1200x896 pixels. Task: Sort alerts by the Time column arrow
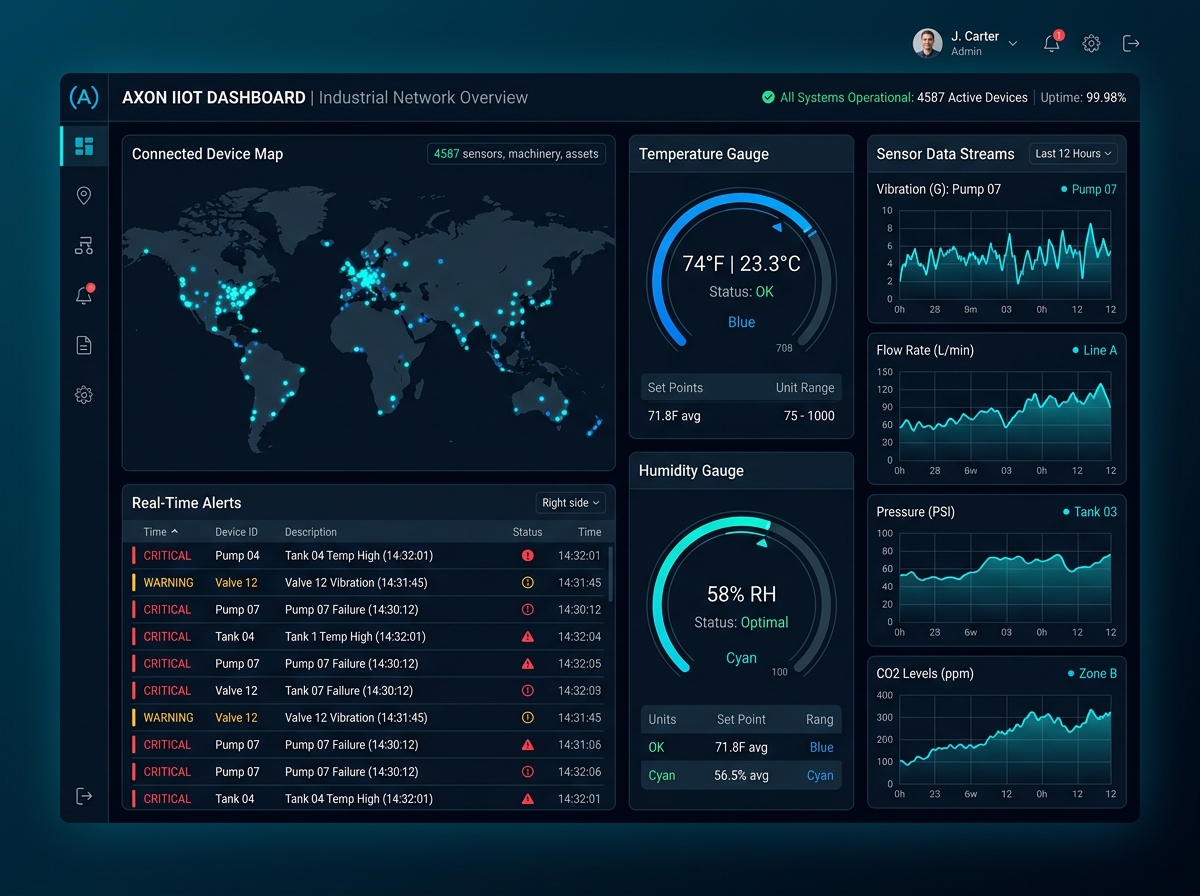pos(175,532)
